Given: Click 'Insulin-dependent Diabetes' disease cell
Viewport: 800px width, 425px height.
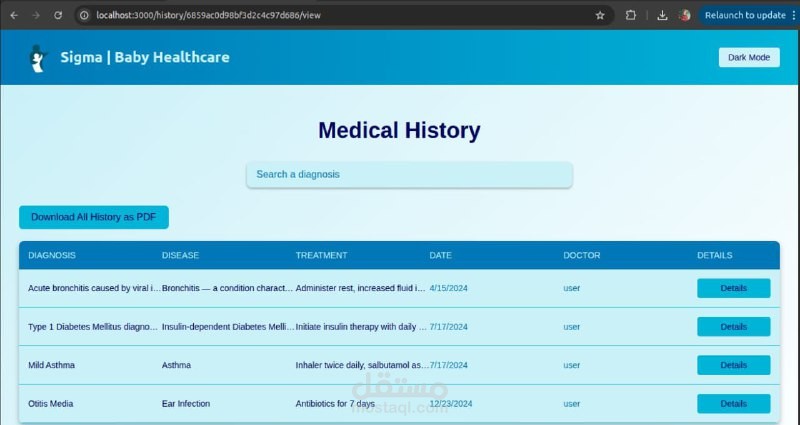Looking at the screenshot, I should tap(228, 327).
